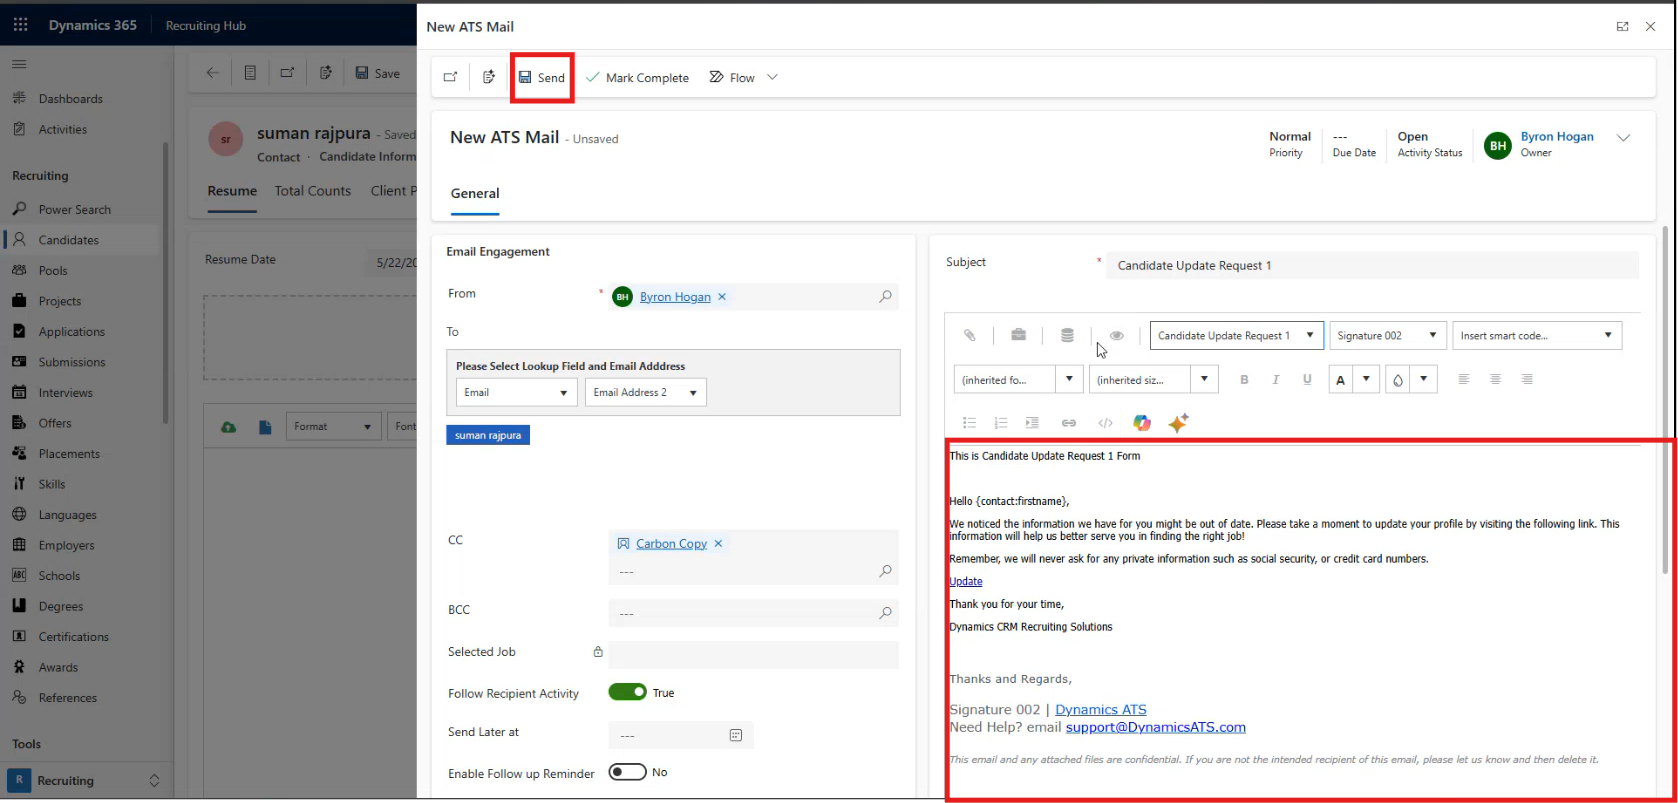Open the Email lookup field dropdown
This screenshot has height=803, width=1678.
click(517, 392)
